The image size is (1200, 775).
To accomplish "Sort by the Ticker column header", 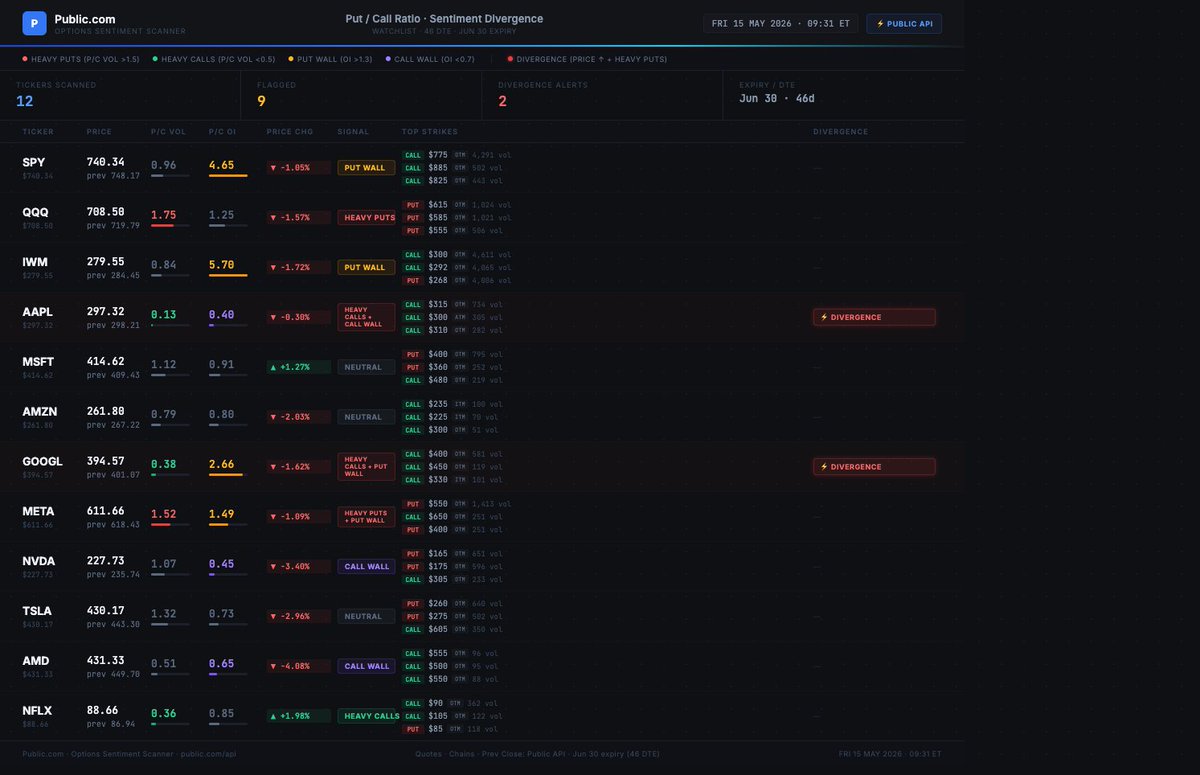I will coord(38,131).
